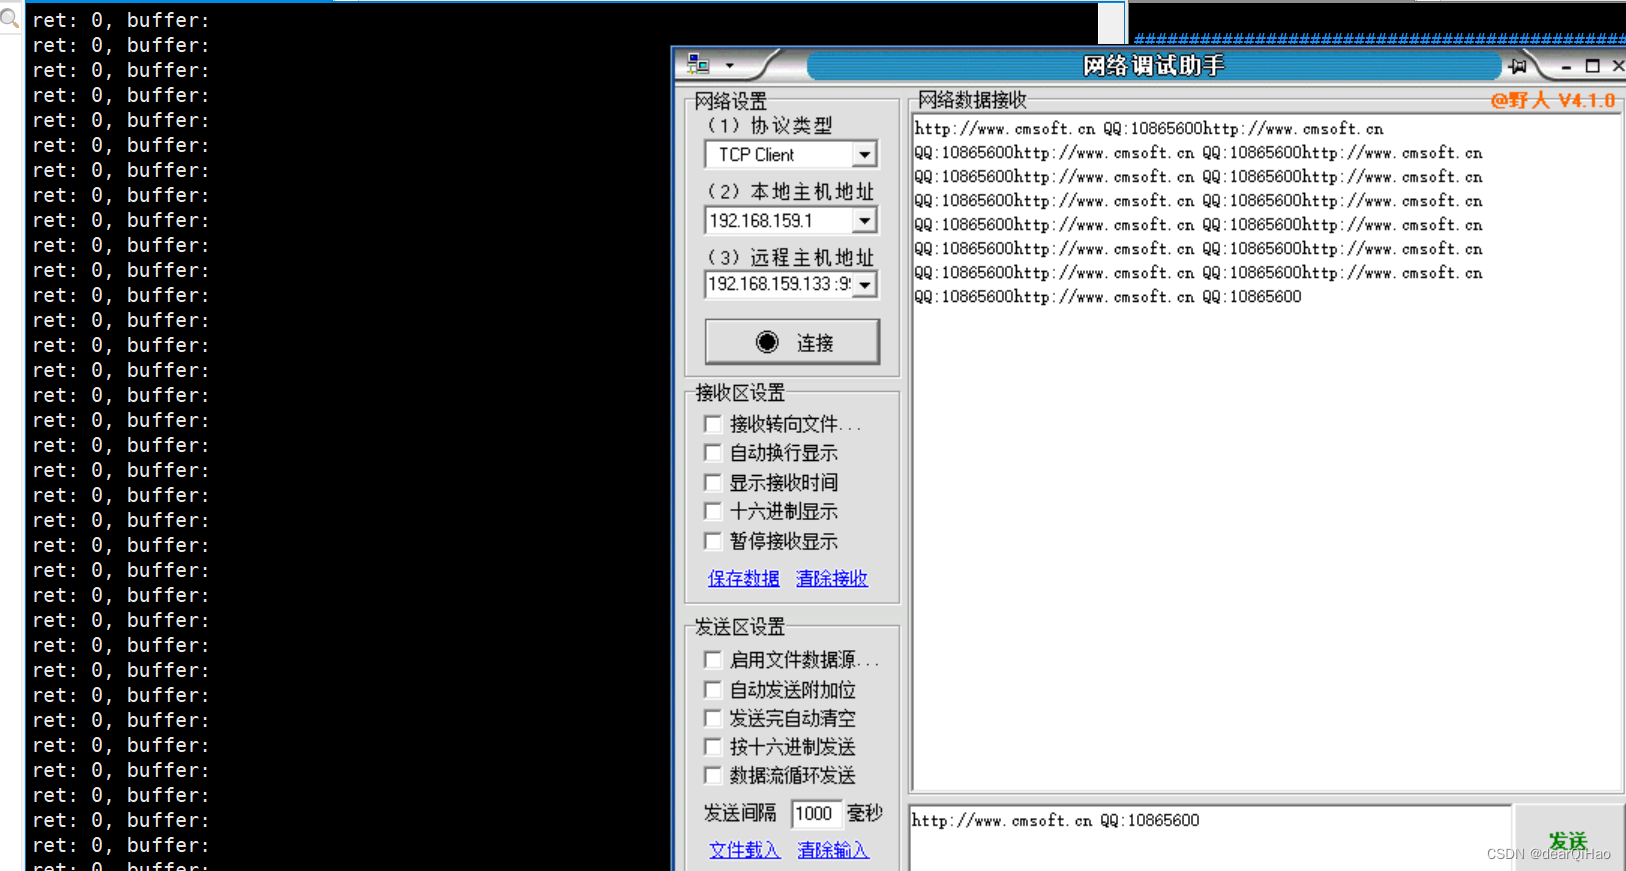Viewport: 1626px width, 871px height.
Task: Click the 网络数据接收 panel label
Action: coord(972,100)
